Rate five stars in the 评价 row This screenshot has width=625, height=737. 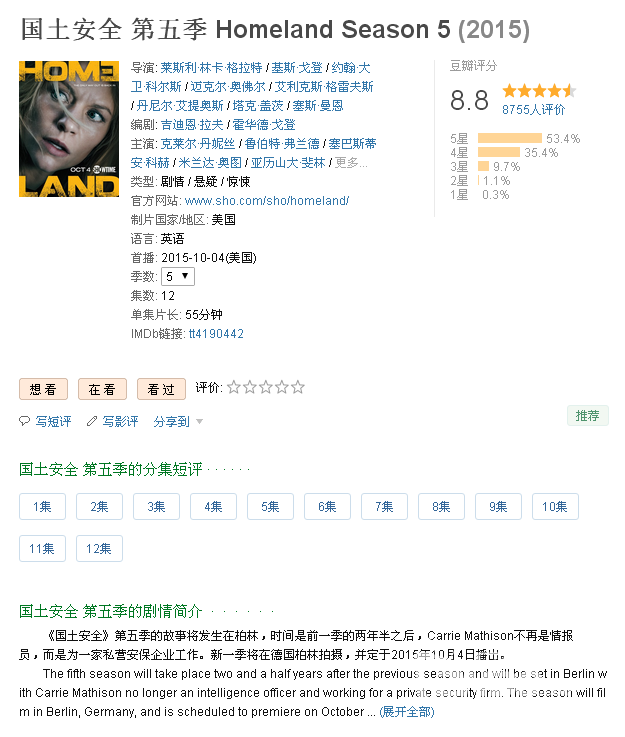point(297,387)
